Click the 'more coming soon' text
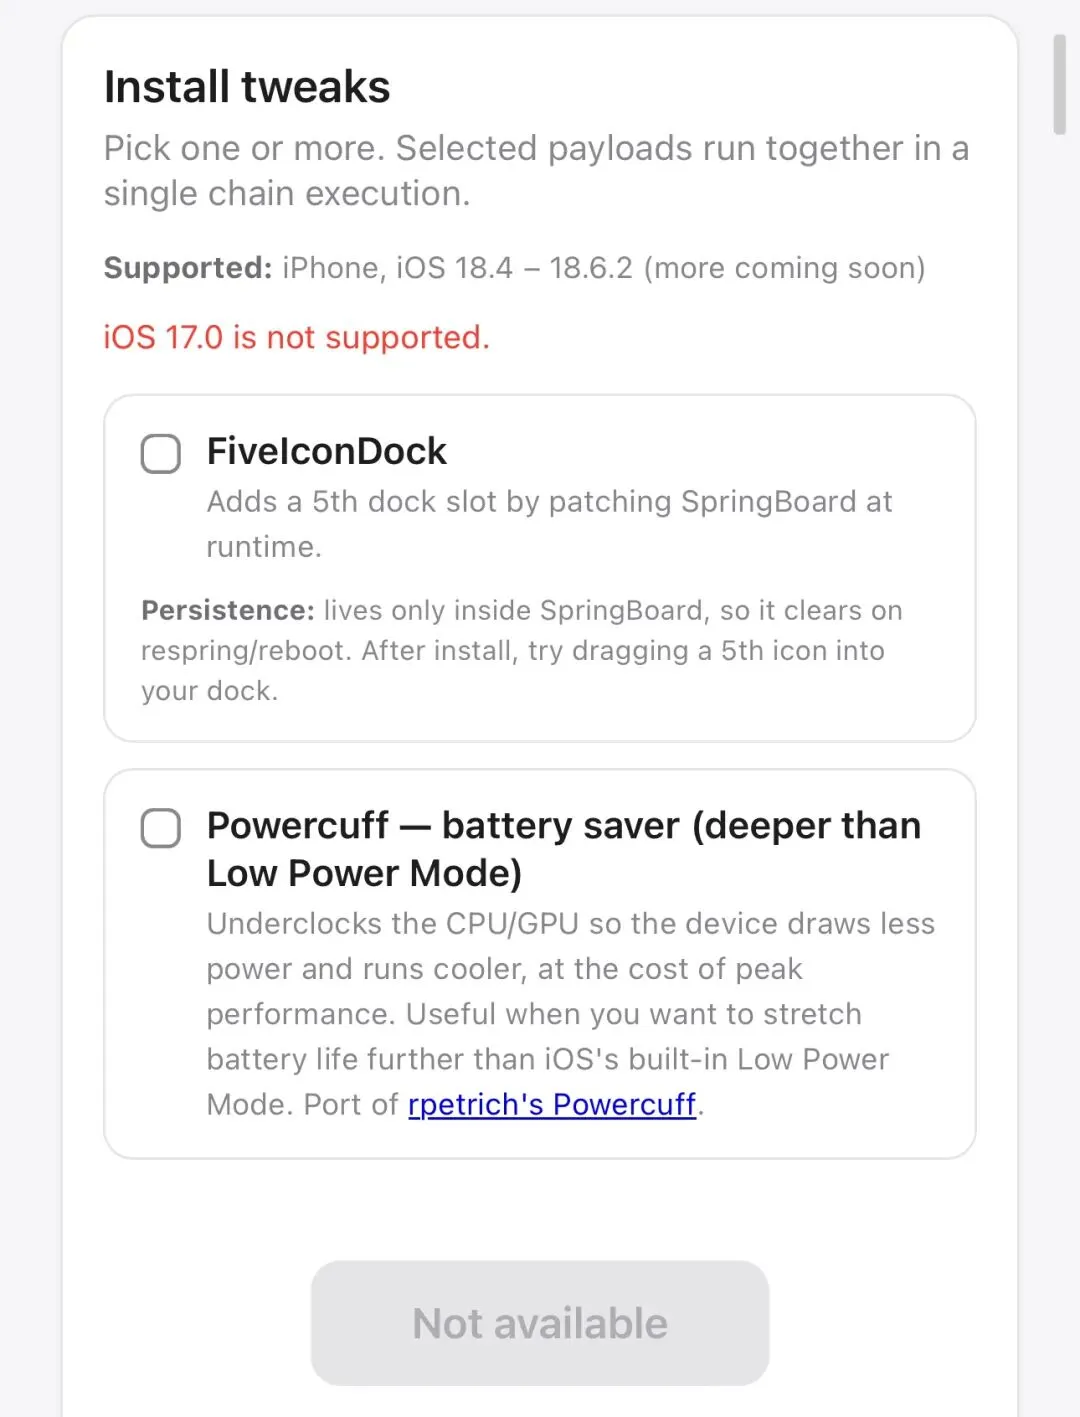Screen dimensions: 1080x1417 pos(785,268)
